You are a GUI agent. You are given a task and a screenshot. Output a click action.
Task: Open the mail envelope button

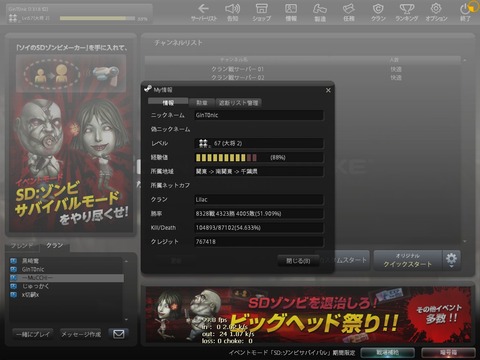(119, 334)
